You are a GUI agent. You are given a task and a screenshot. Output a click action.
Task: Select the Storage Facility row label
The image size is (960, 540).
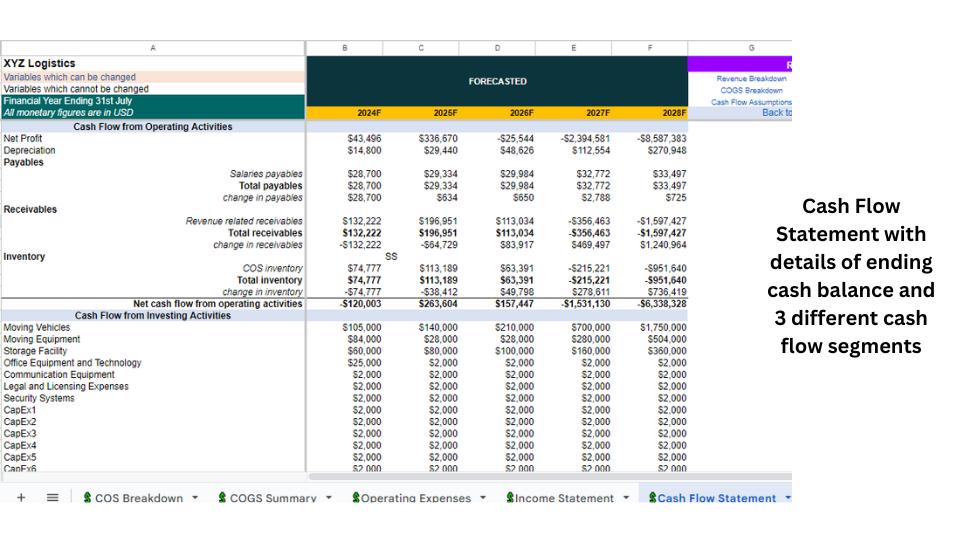[35, 351]
